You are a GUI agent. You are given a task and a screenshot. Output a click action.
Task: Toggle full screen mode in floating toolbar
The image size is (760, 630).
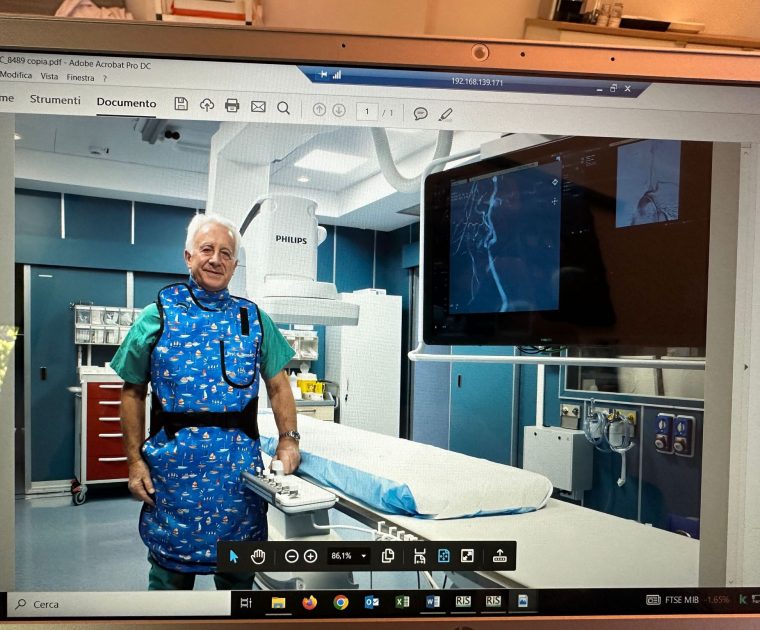pos(467,556)
